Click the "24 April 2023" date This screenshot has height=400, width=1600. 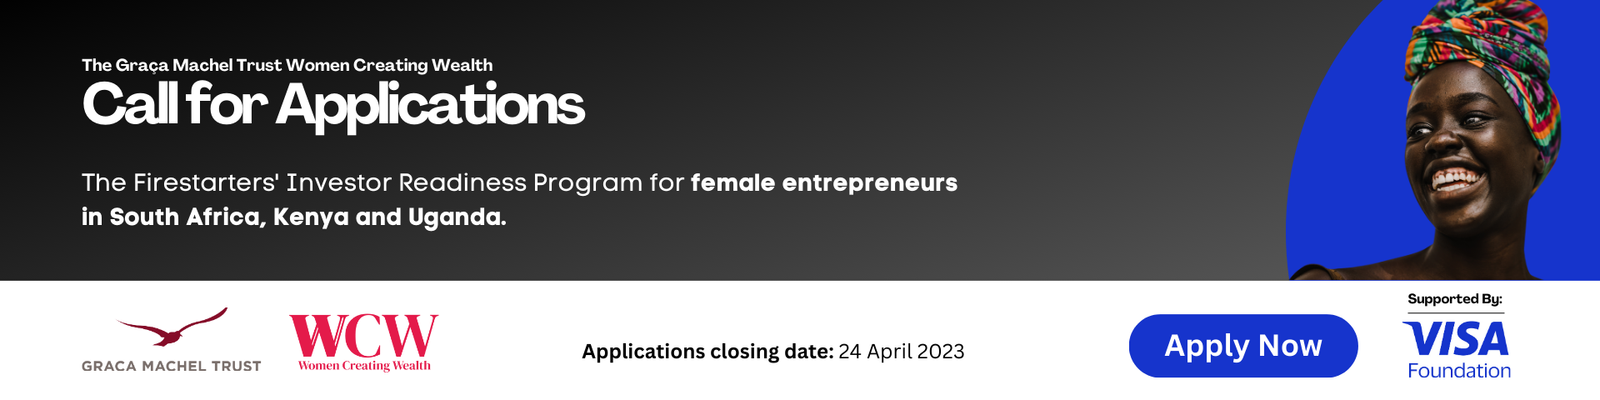[x=902, y=351]
